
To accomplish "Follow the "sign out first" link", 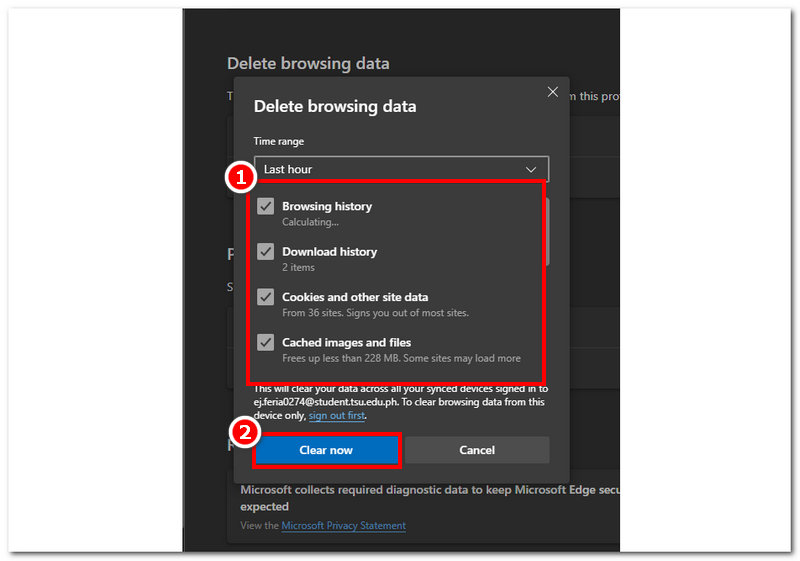I will (336, 415).
